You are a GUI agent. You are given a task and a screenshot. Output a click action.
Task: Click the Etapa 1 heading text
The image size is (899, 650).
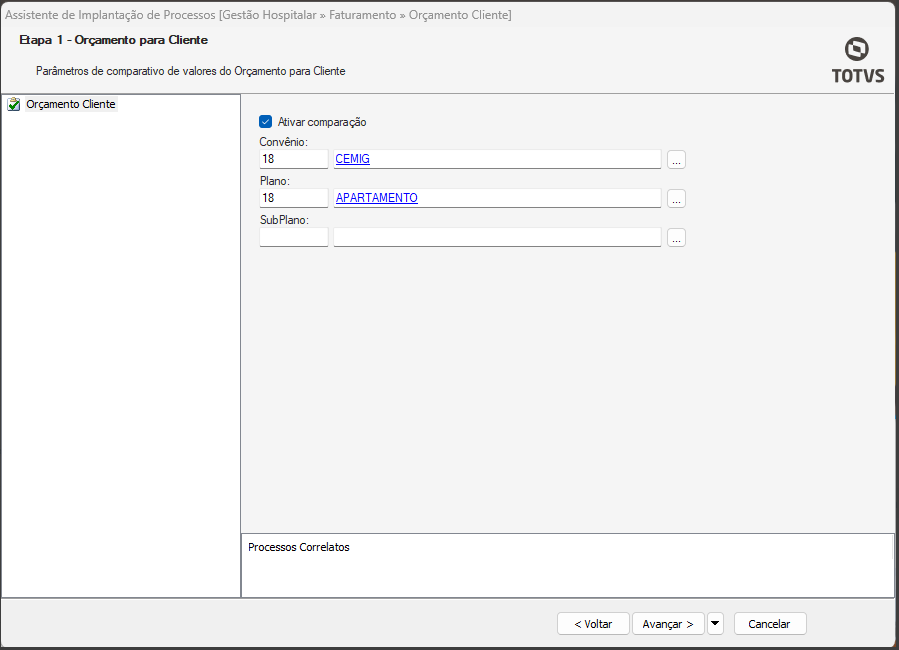click(x=114, y=40)
